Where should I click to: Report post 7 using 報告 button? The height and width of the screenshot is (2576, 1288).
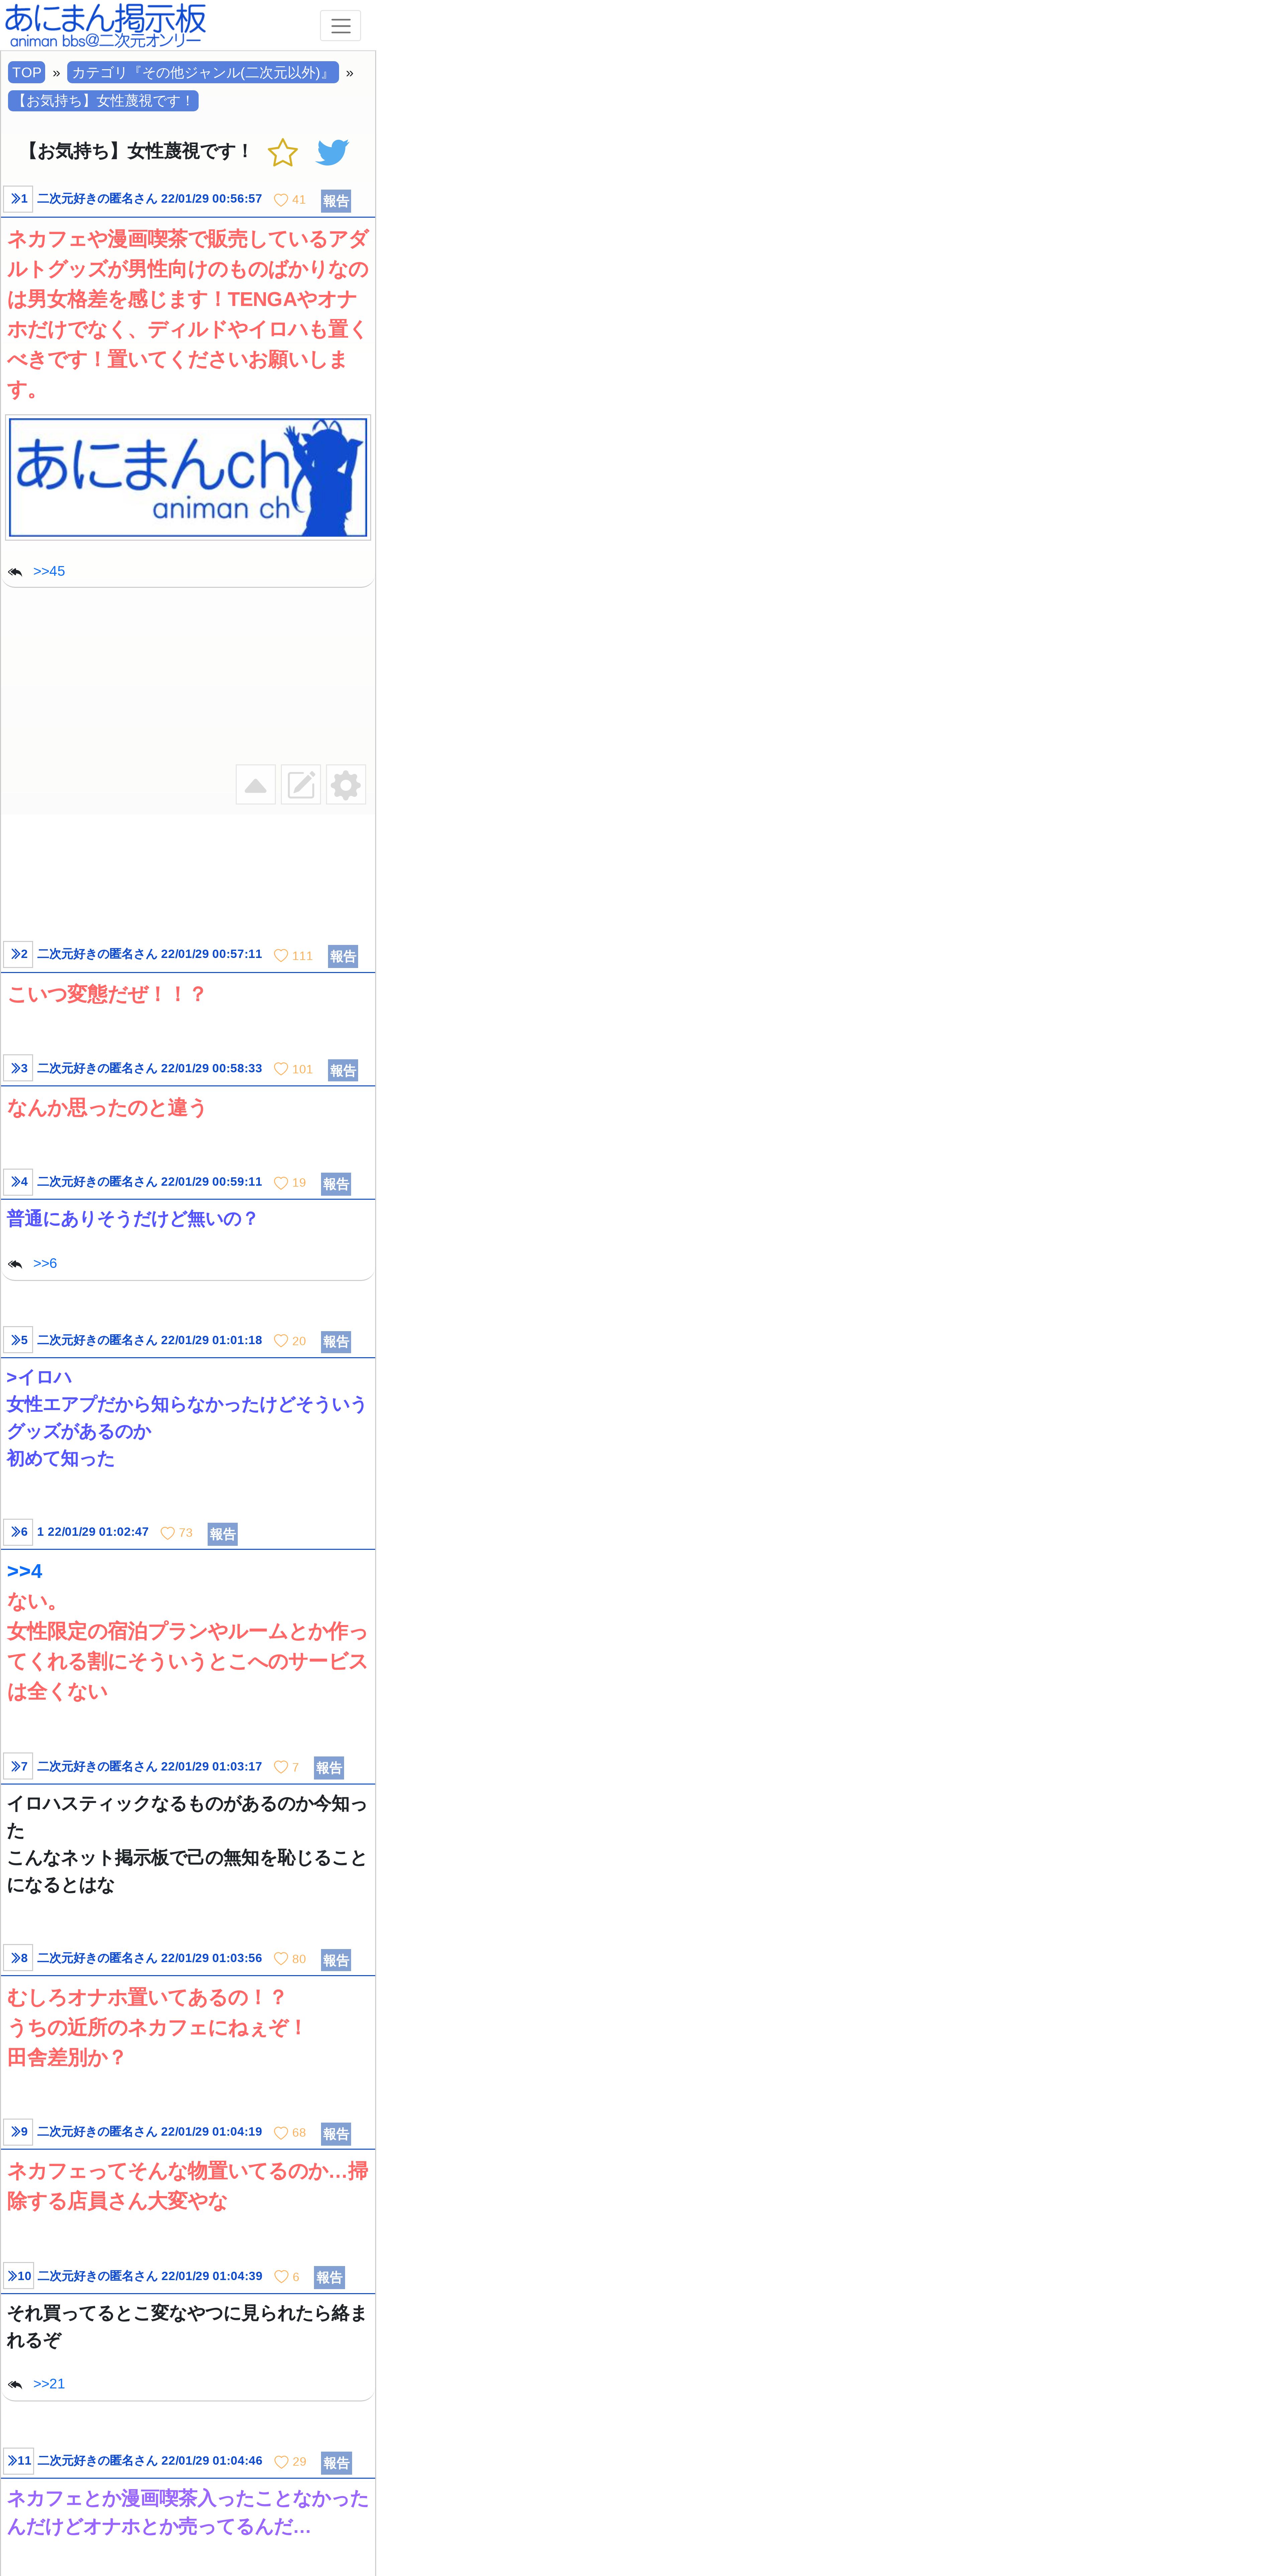[x=329, y=1768]
